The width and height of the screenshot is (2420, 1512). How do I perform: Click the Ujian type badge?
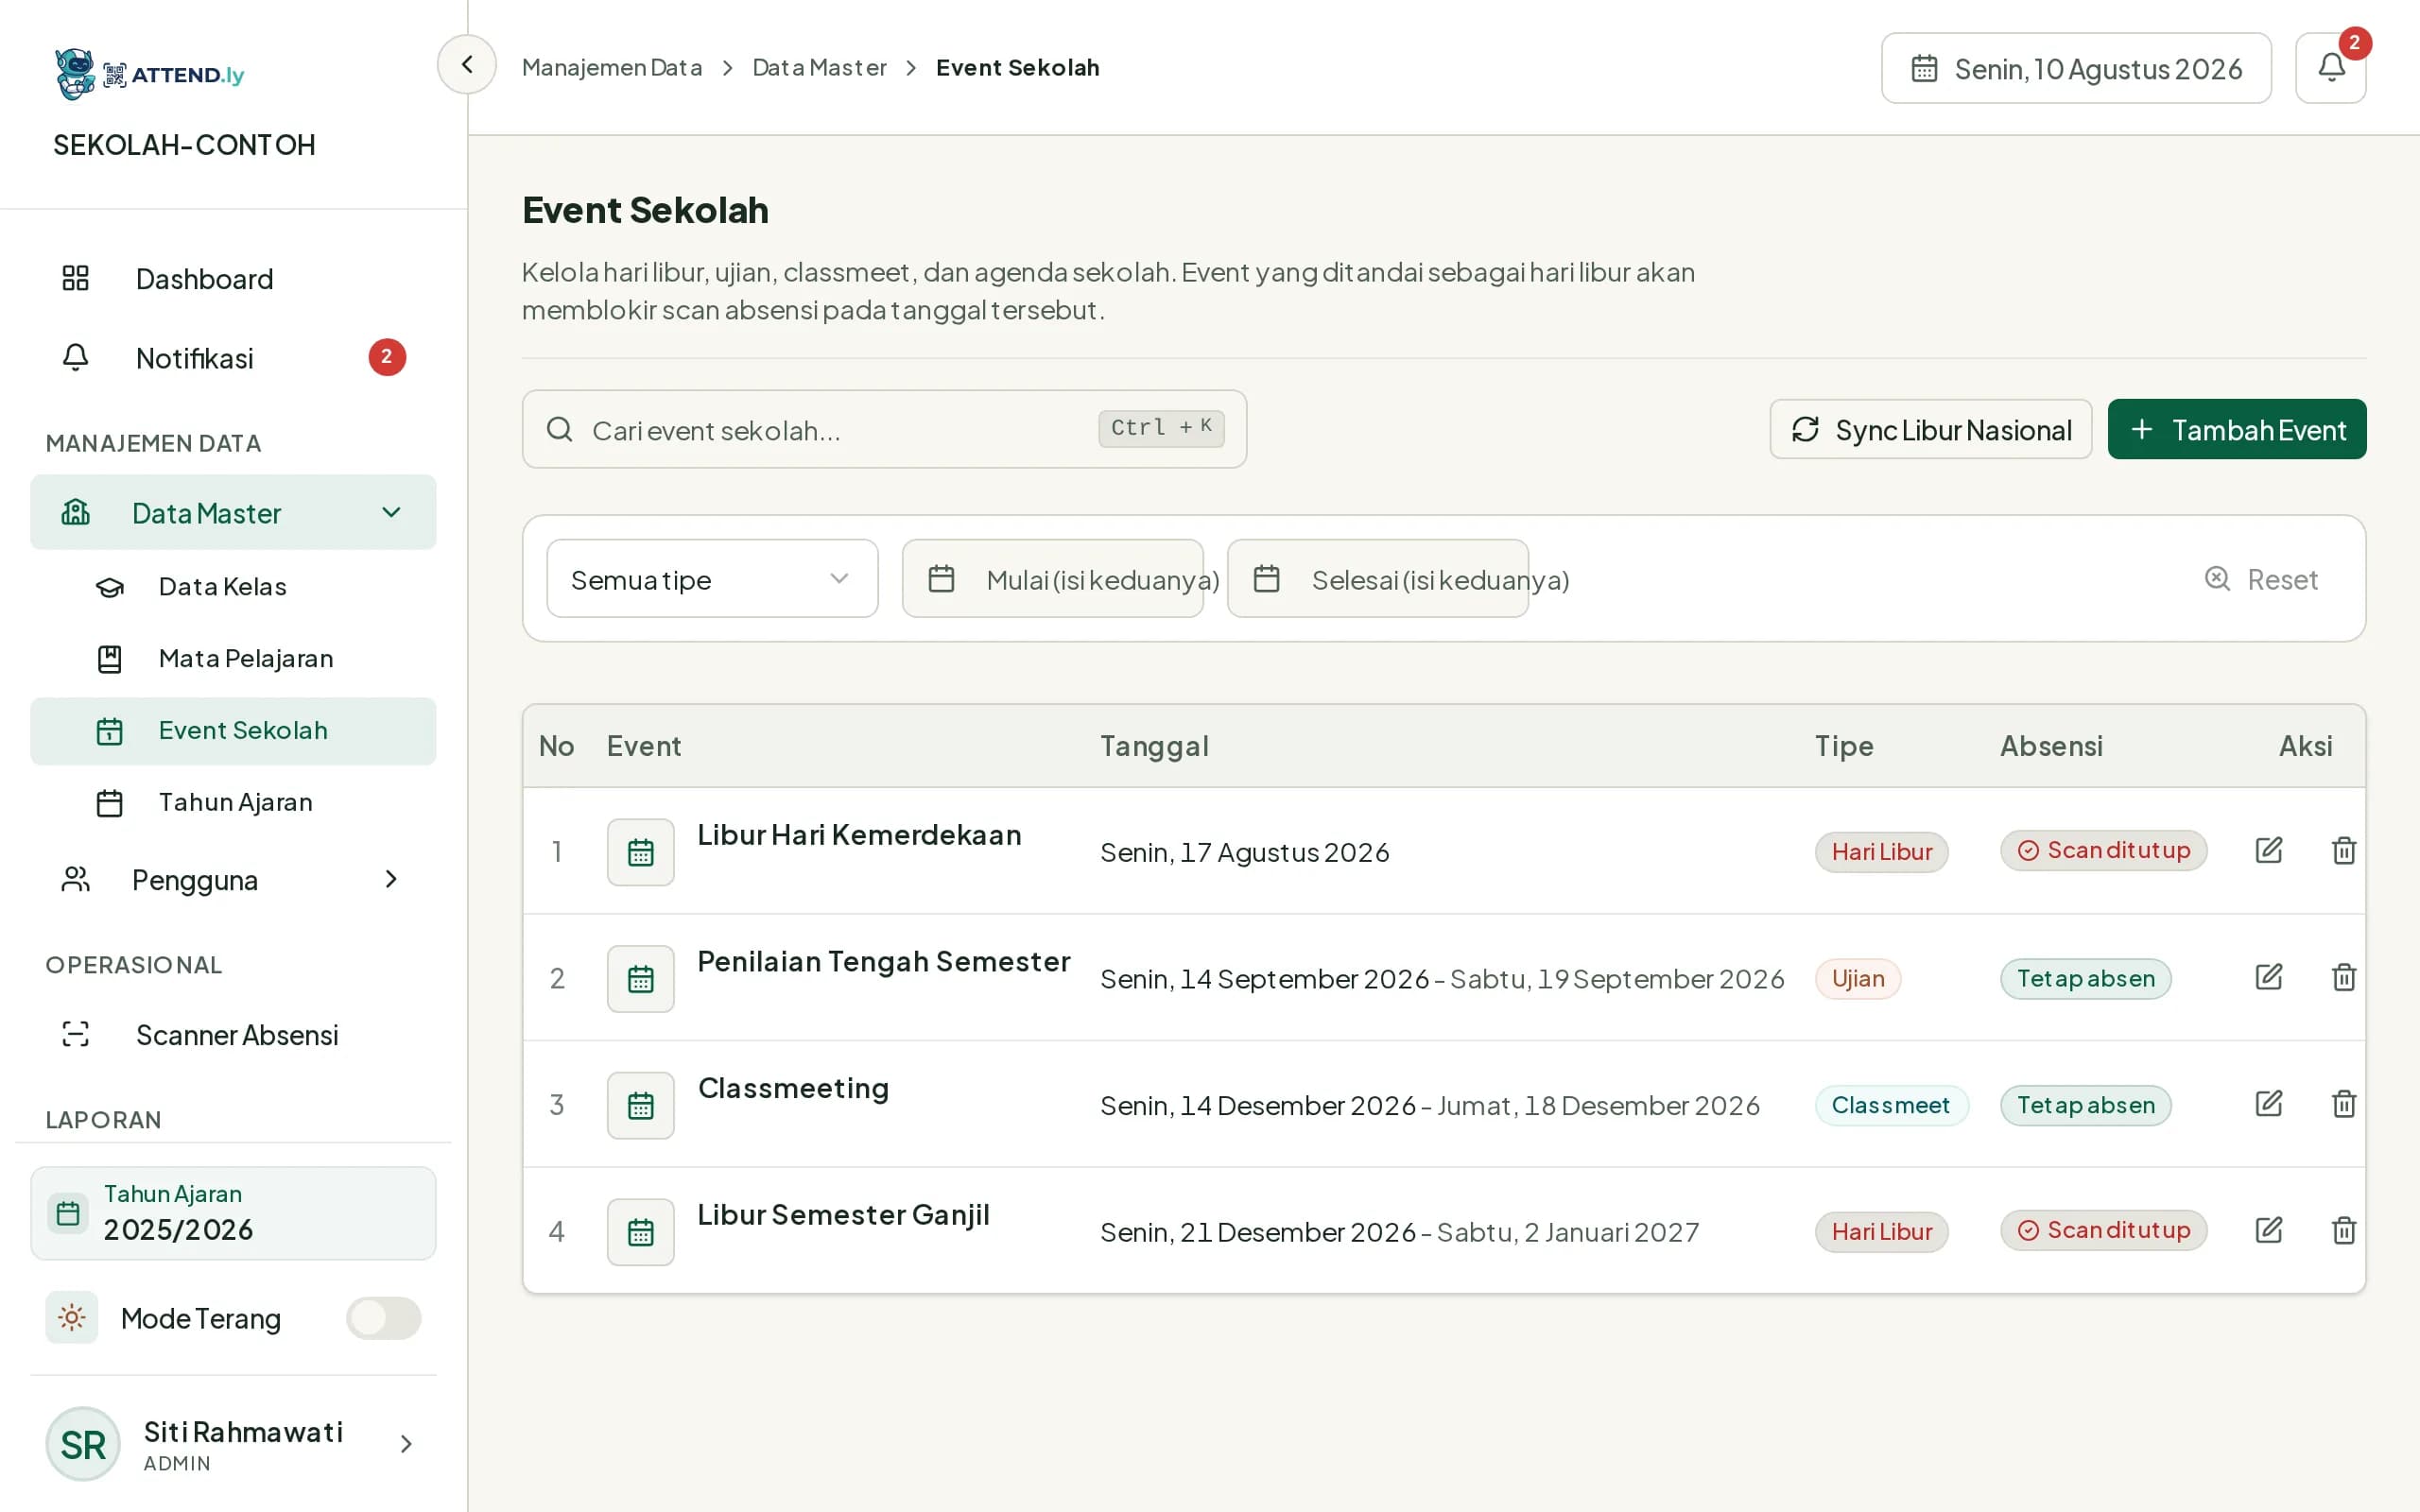[x=1857, y=978]
